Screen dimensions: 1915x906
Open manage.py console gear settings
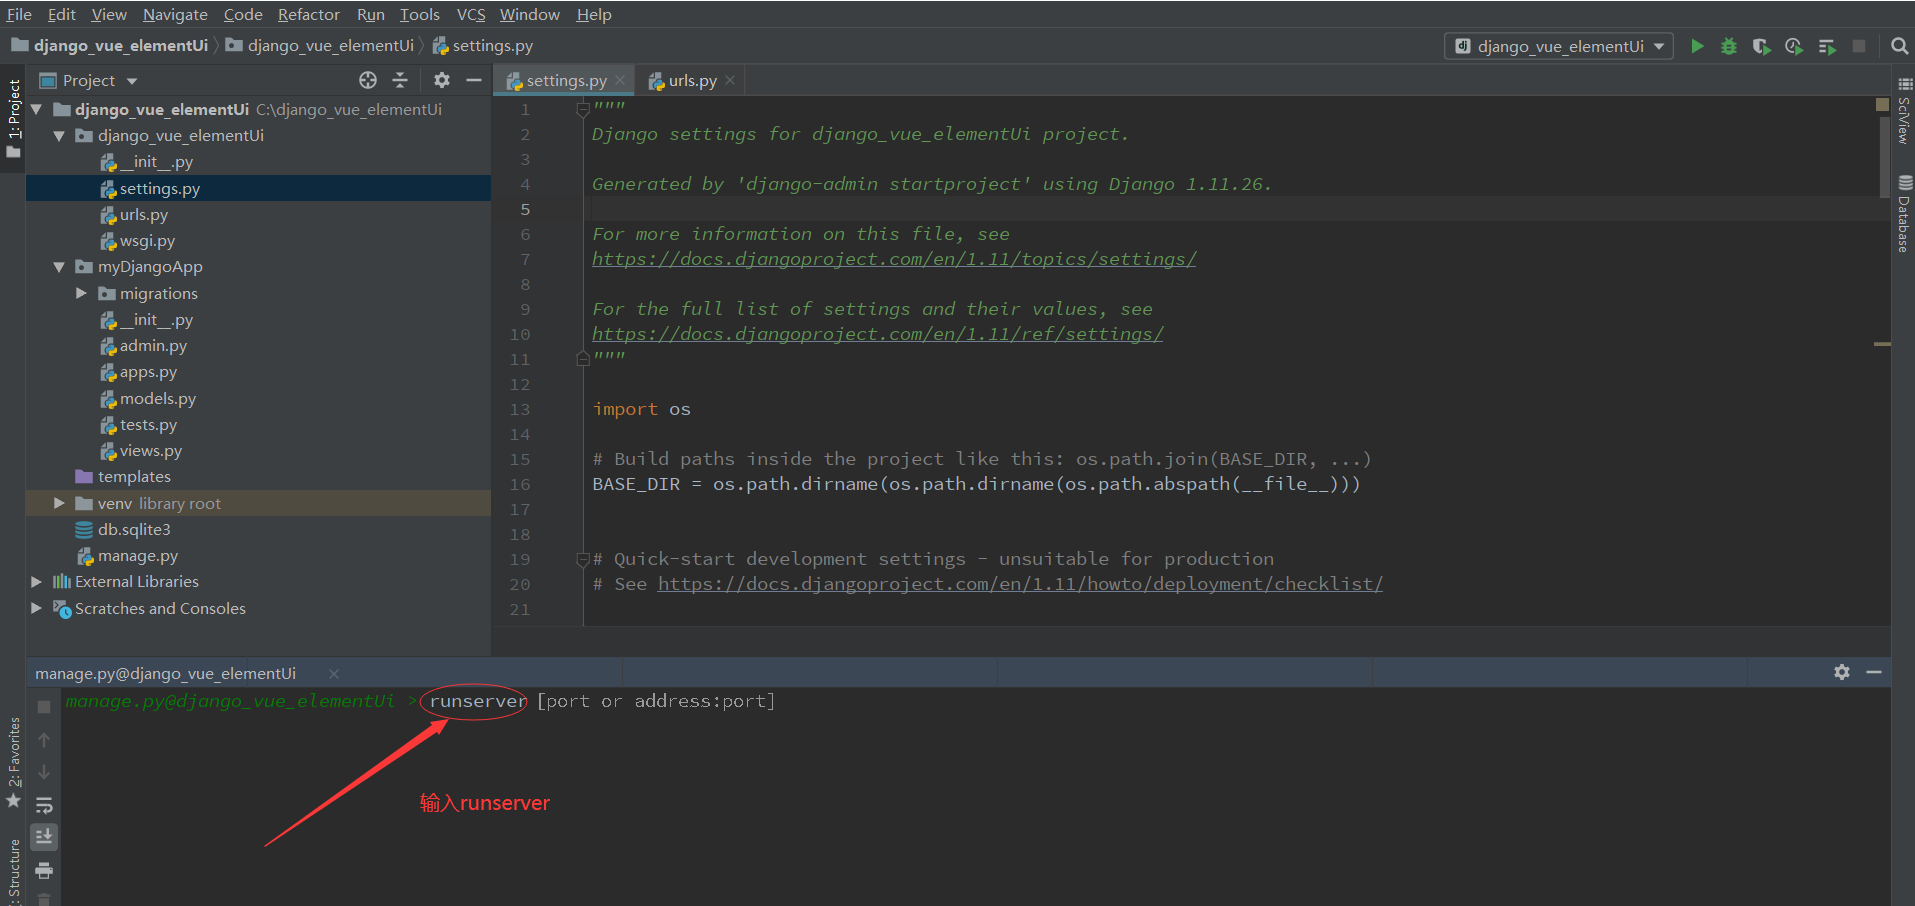click(1842, 672)
